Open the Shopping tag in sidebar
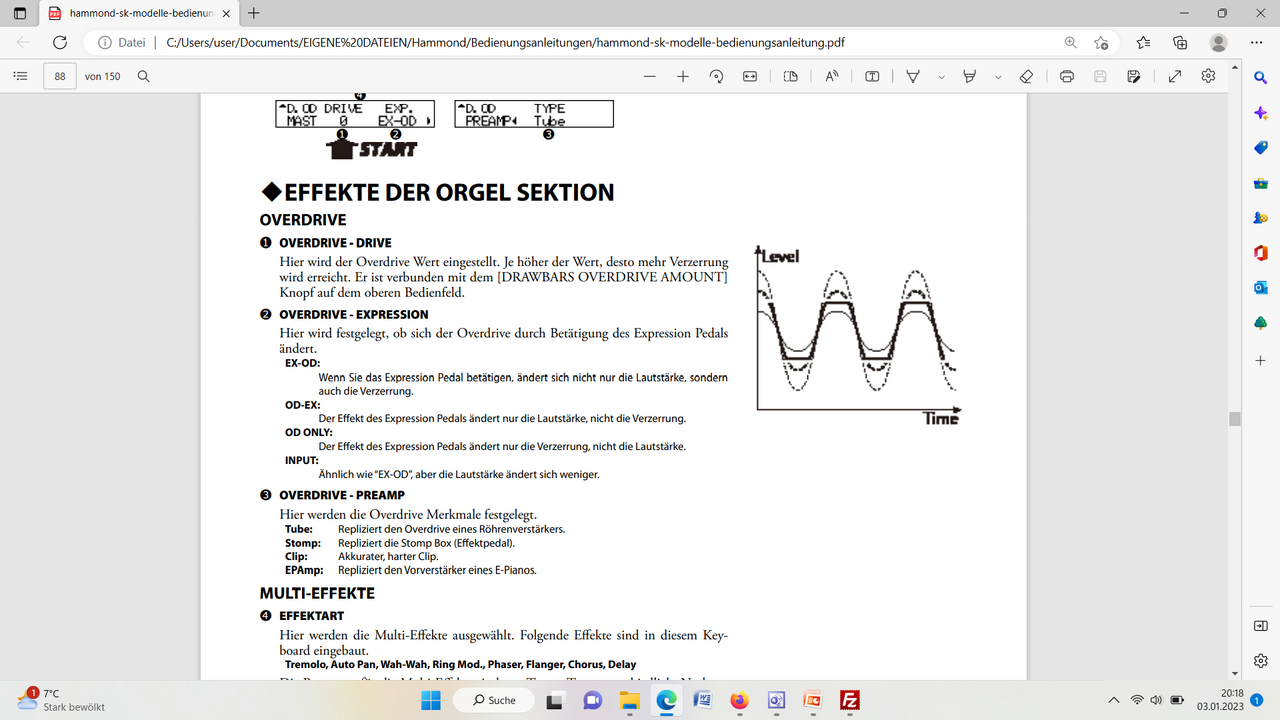 click(x=1261, y=148)
